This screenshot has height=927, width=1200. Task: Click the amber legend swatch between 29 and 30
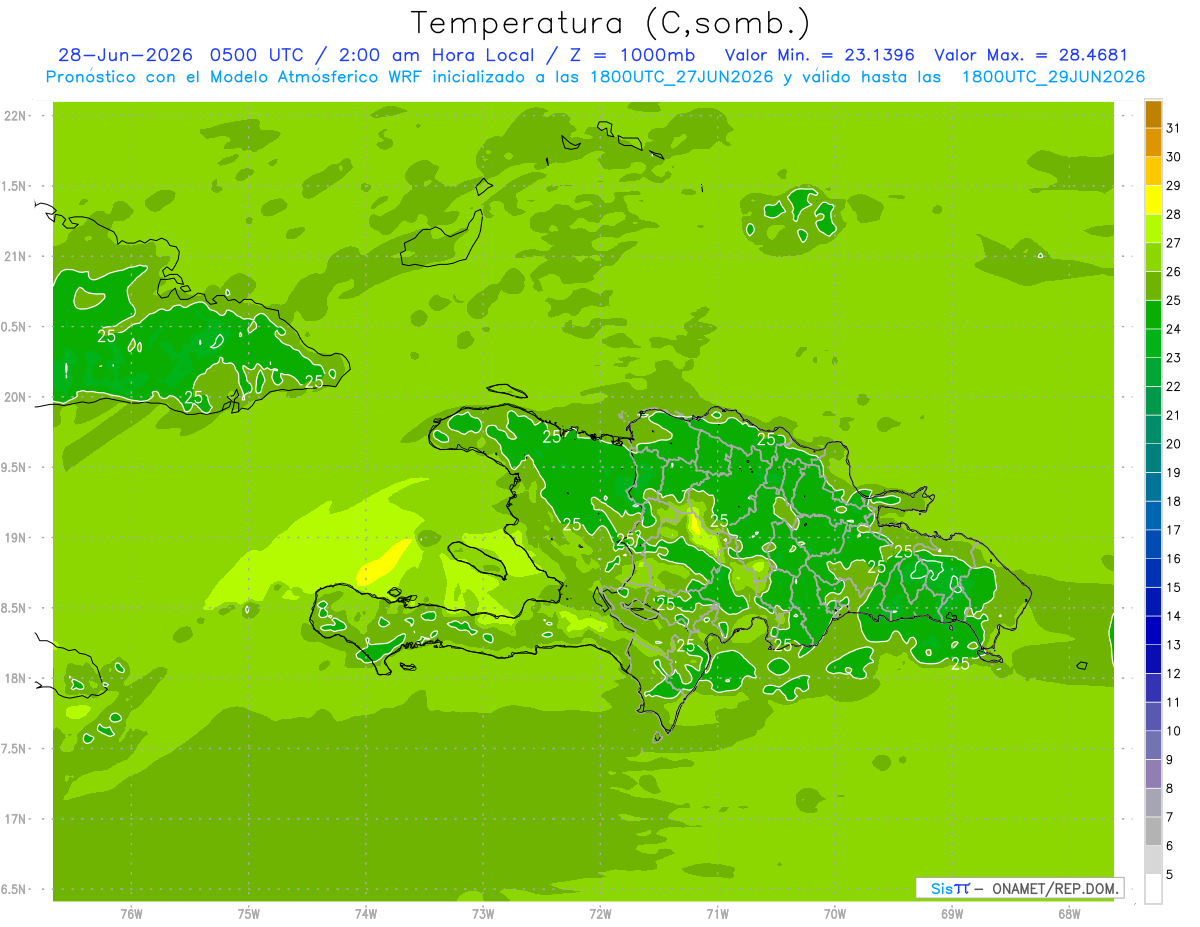coord(1153,171)
